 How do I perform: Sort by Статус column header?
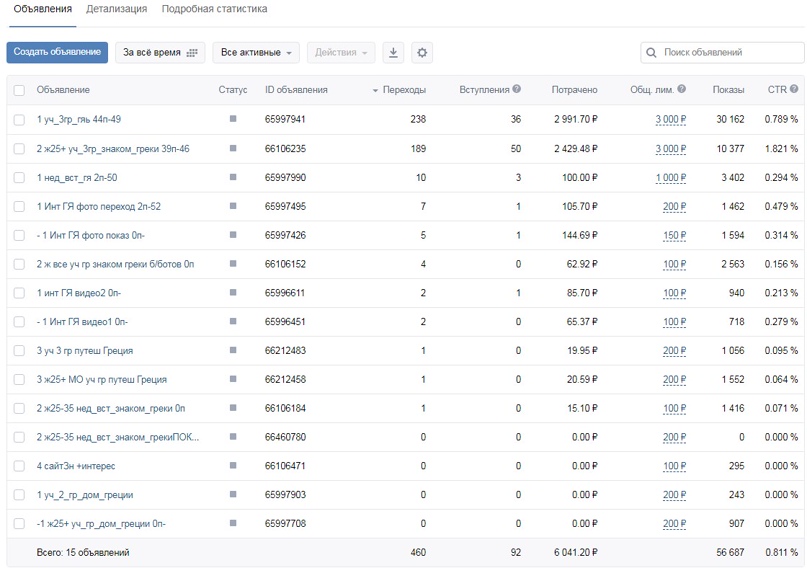(233, 90)
